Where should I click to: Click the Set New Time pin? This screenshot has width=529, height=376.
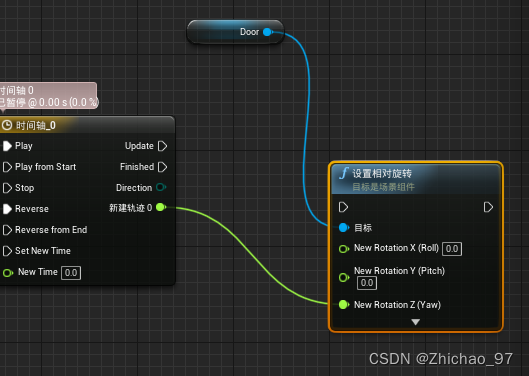pyautogui.click(x=7, y=251)
